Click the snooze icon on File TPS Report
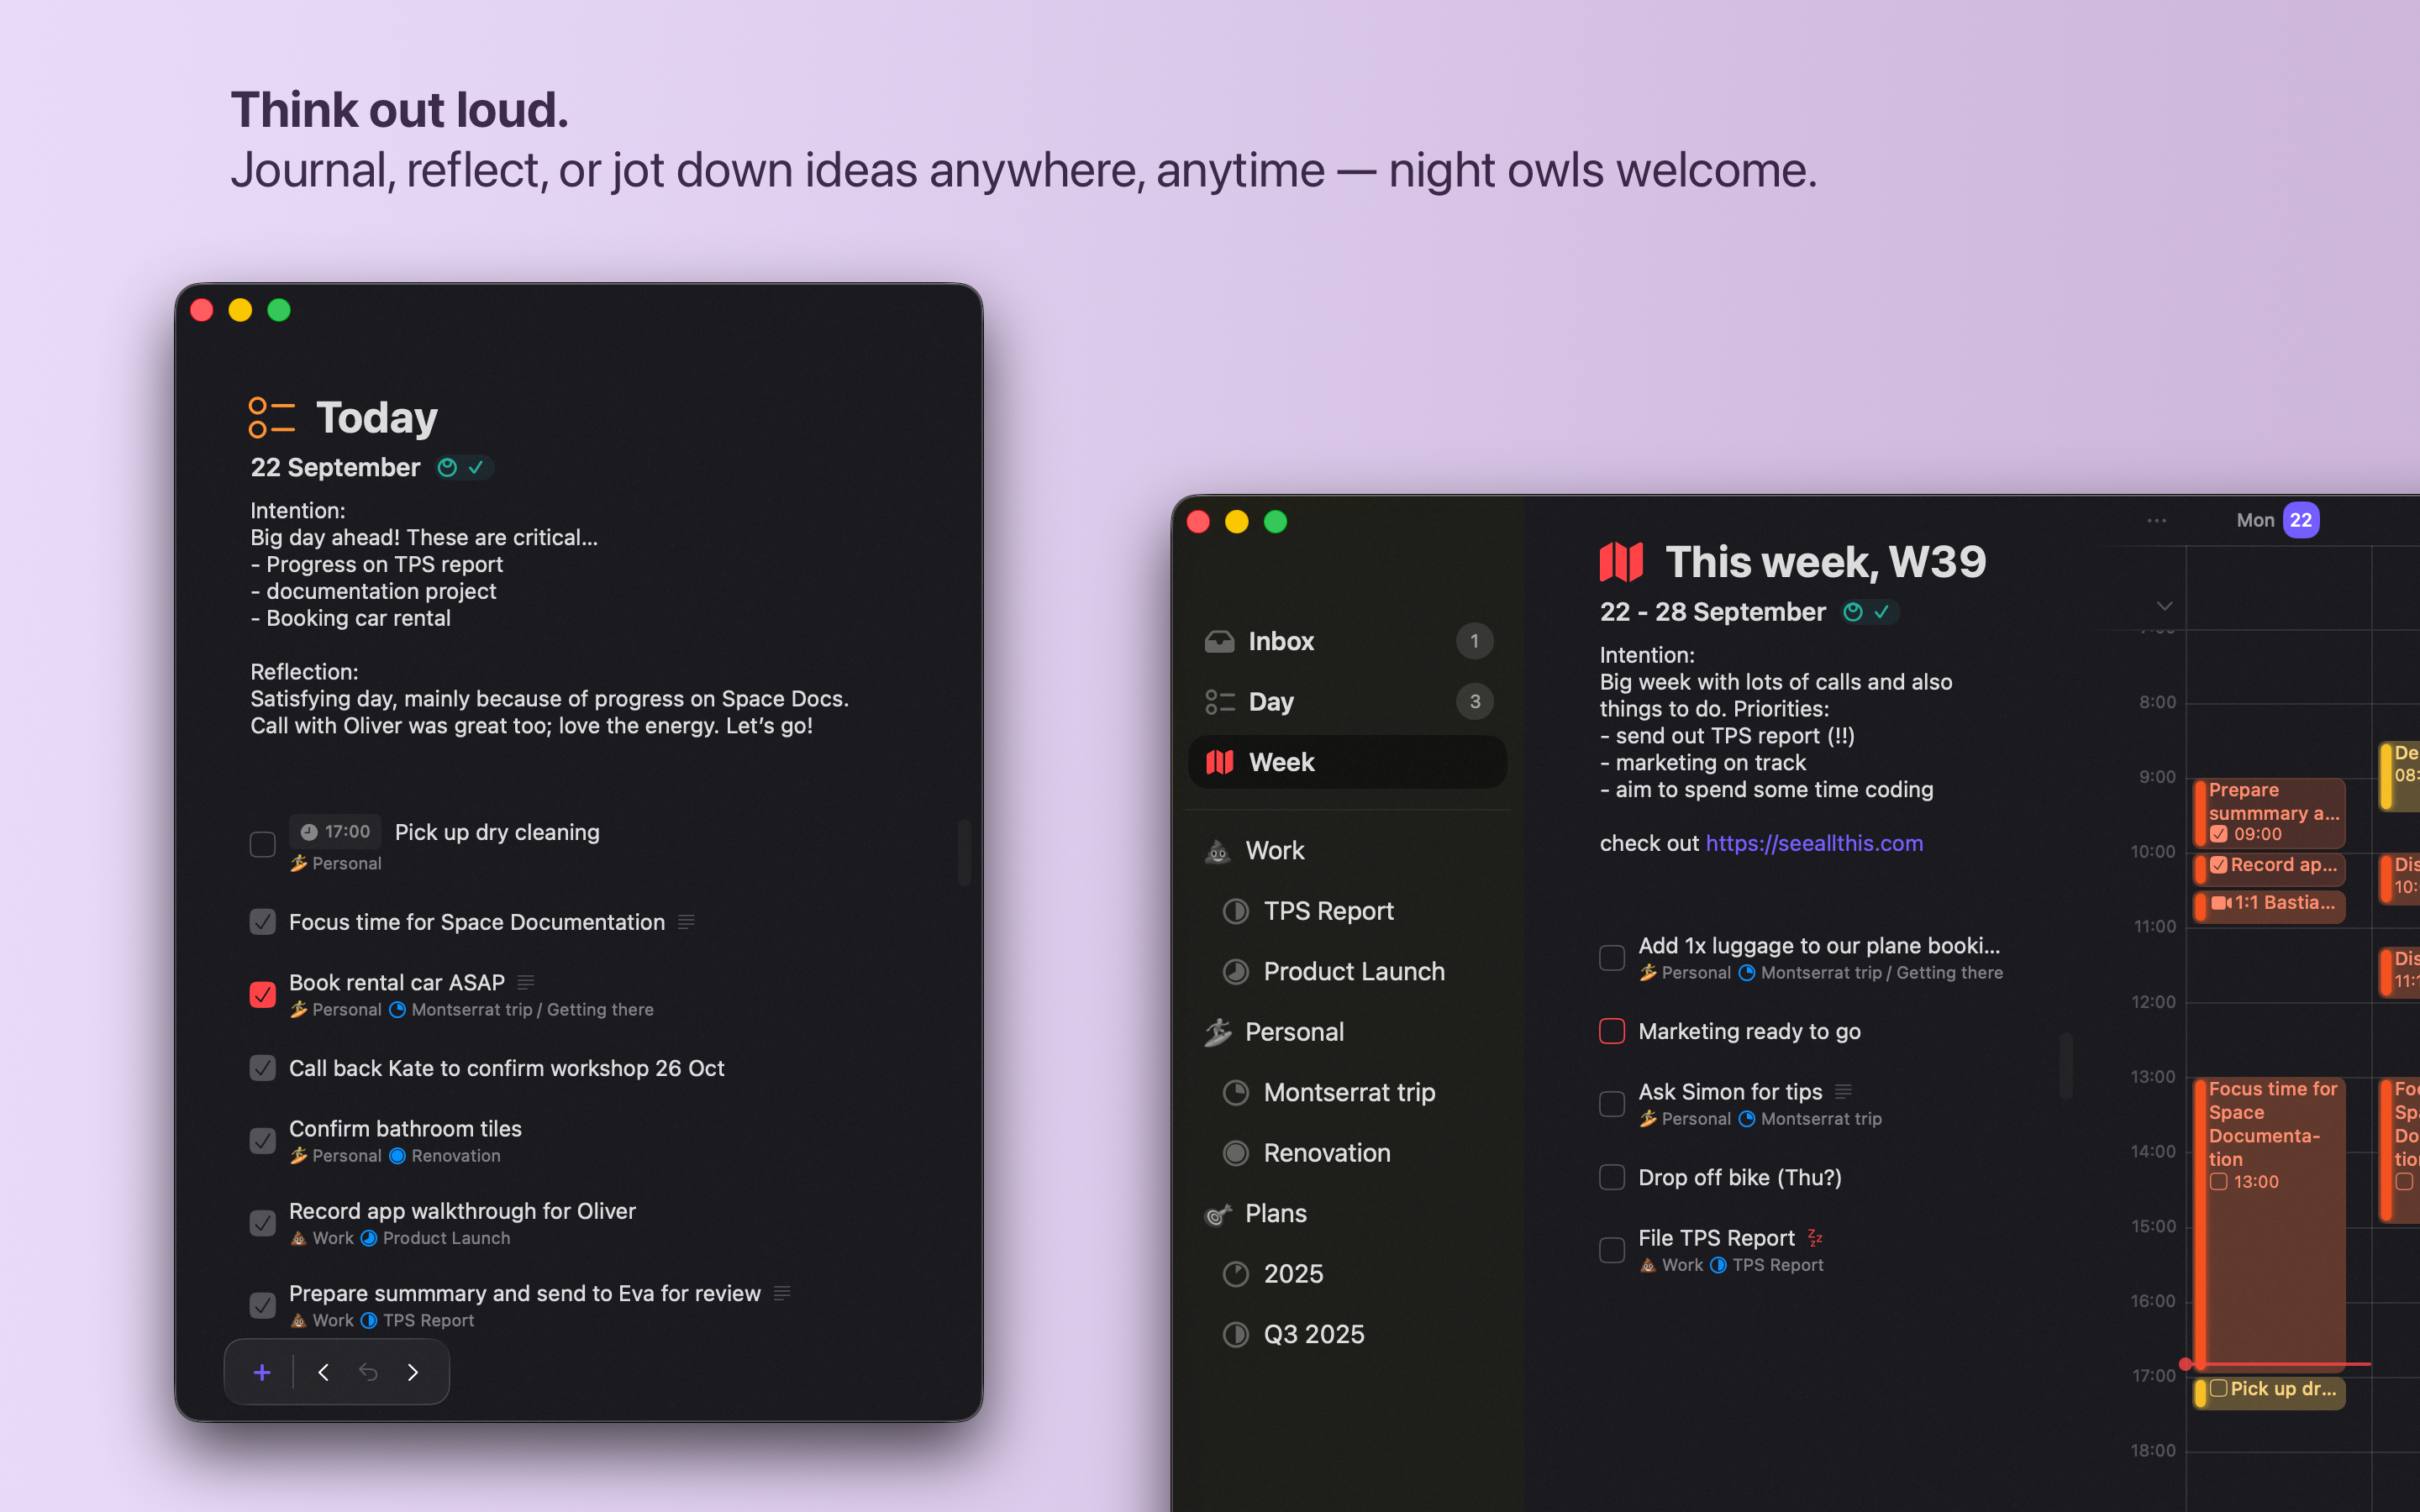Image resolution: width=2420 pixels, height=1512 pixels. click(x=1815, y=1238)
